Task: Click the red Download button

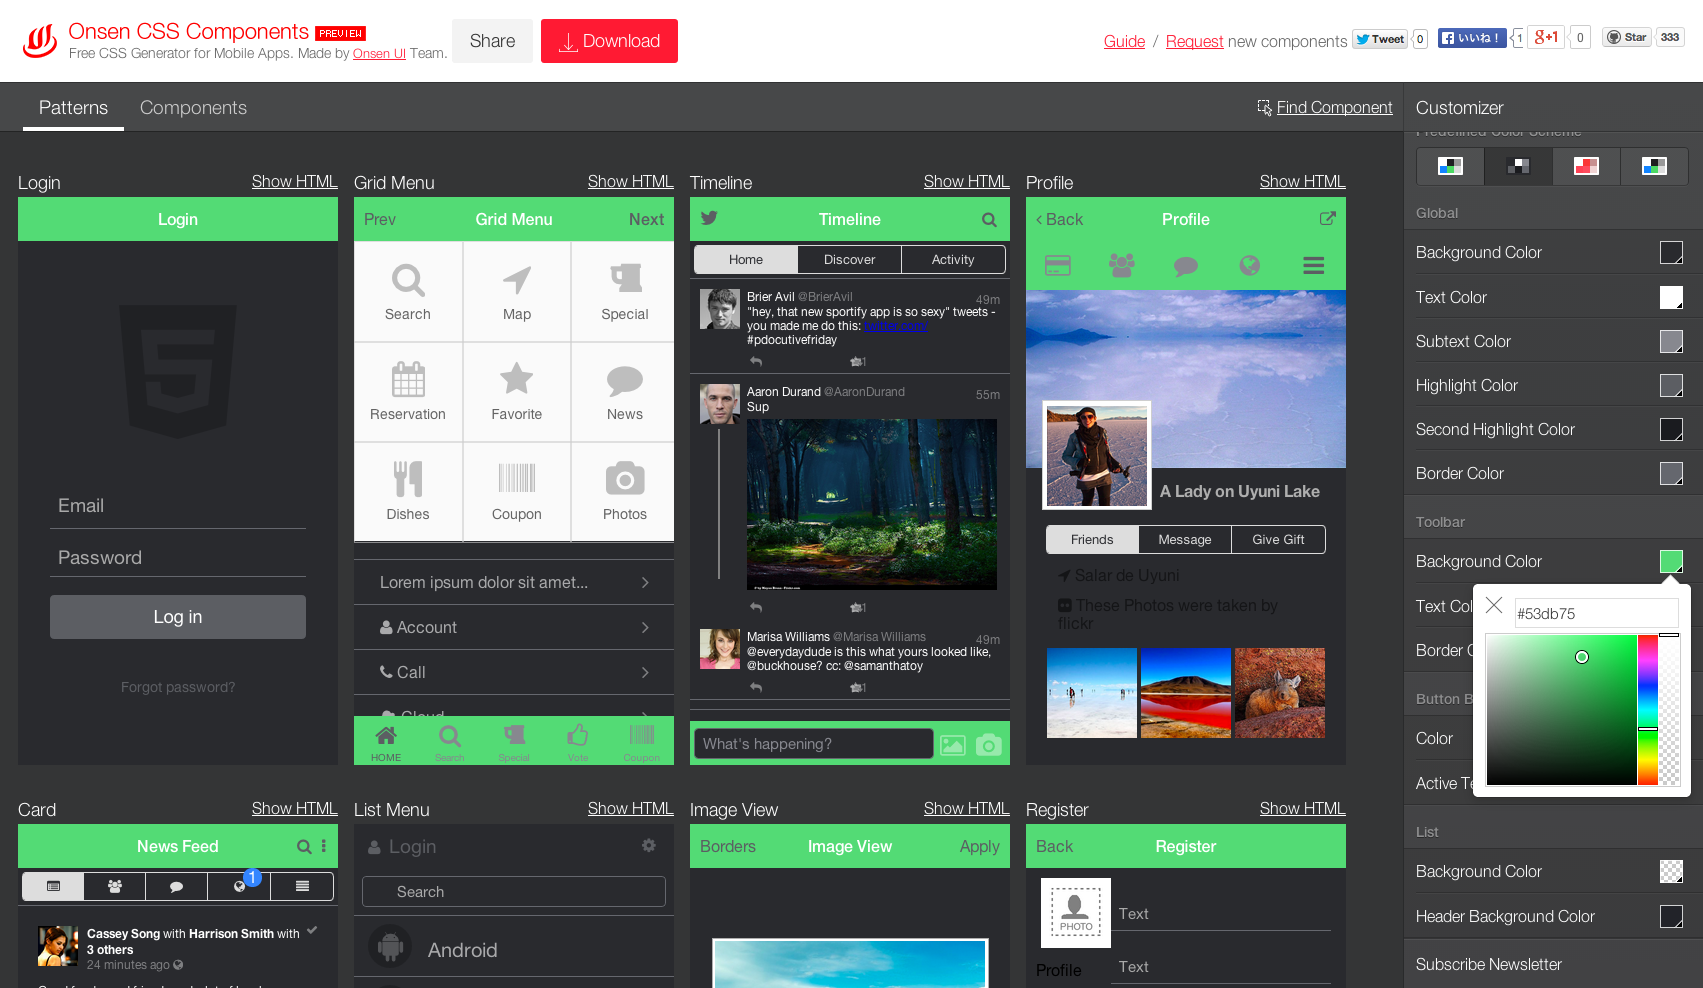Action: [x=609, y=41]
